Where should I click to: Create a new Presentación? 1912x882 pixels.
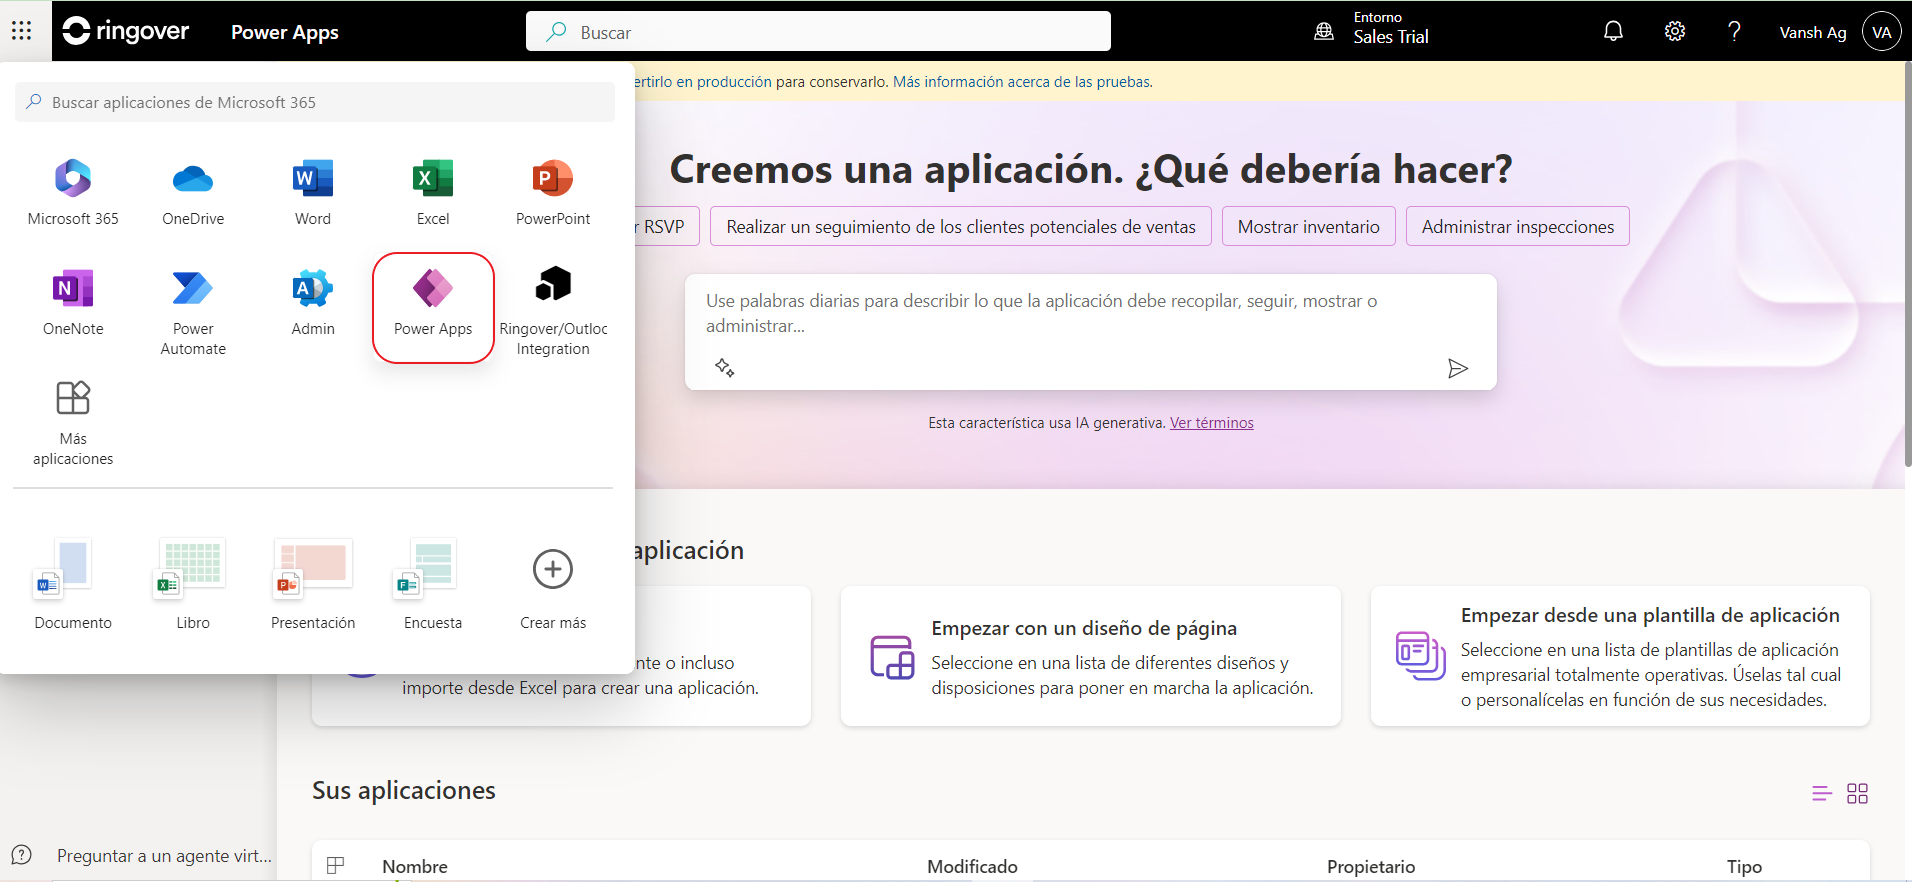pyautogui.click(x=313, y=583)
